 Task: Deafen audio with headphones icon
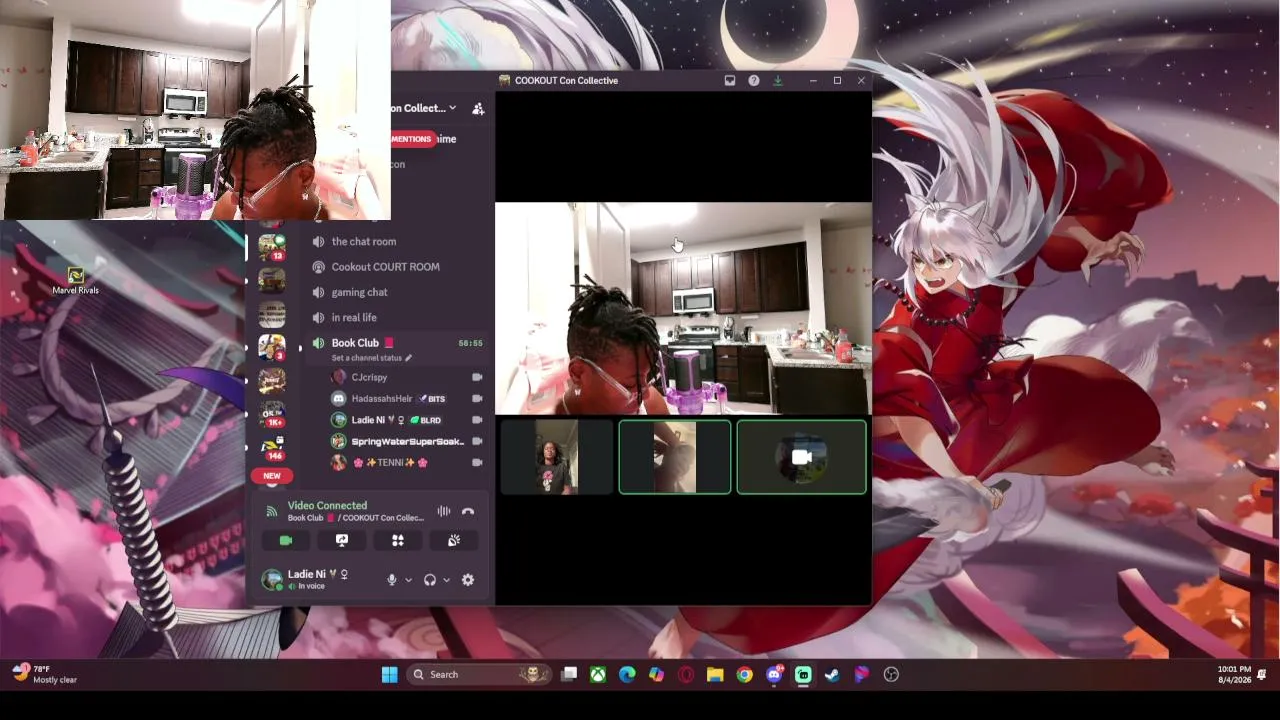[x=430, y=580]
